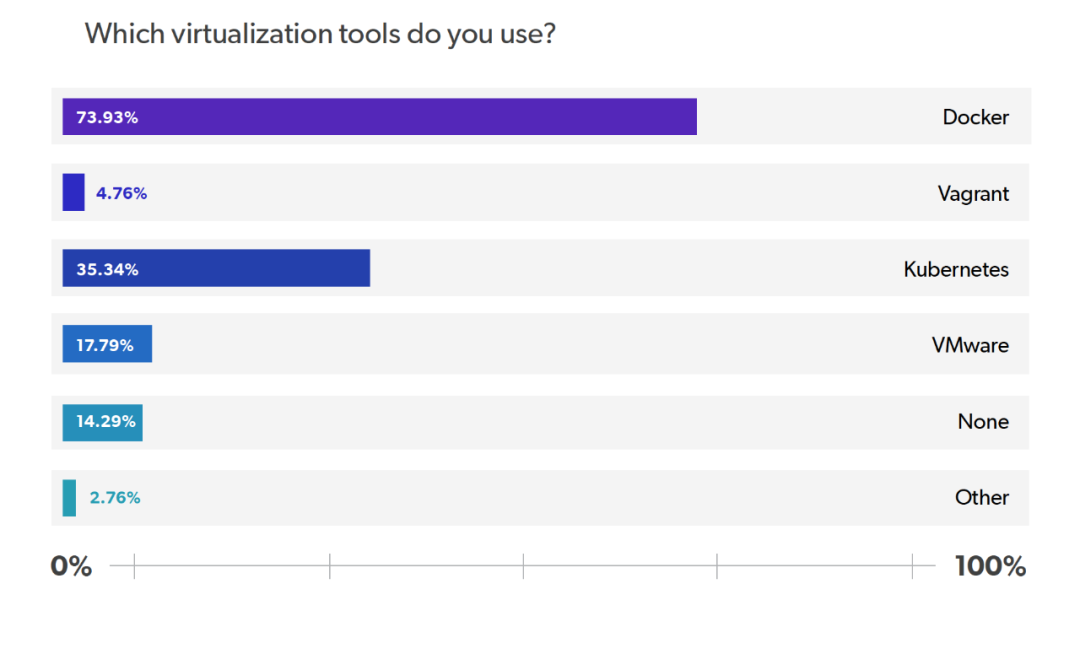Click the chart title about virtualization tools
The height and width of the screenshot is (665, 1080).
pos(320,34)
